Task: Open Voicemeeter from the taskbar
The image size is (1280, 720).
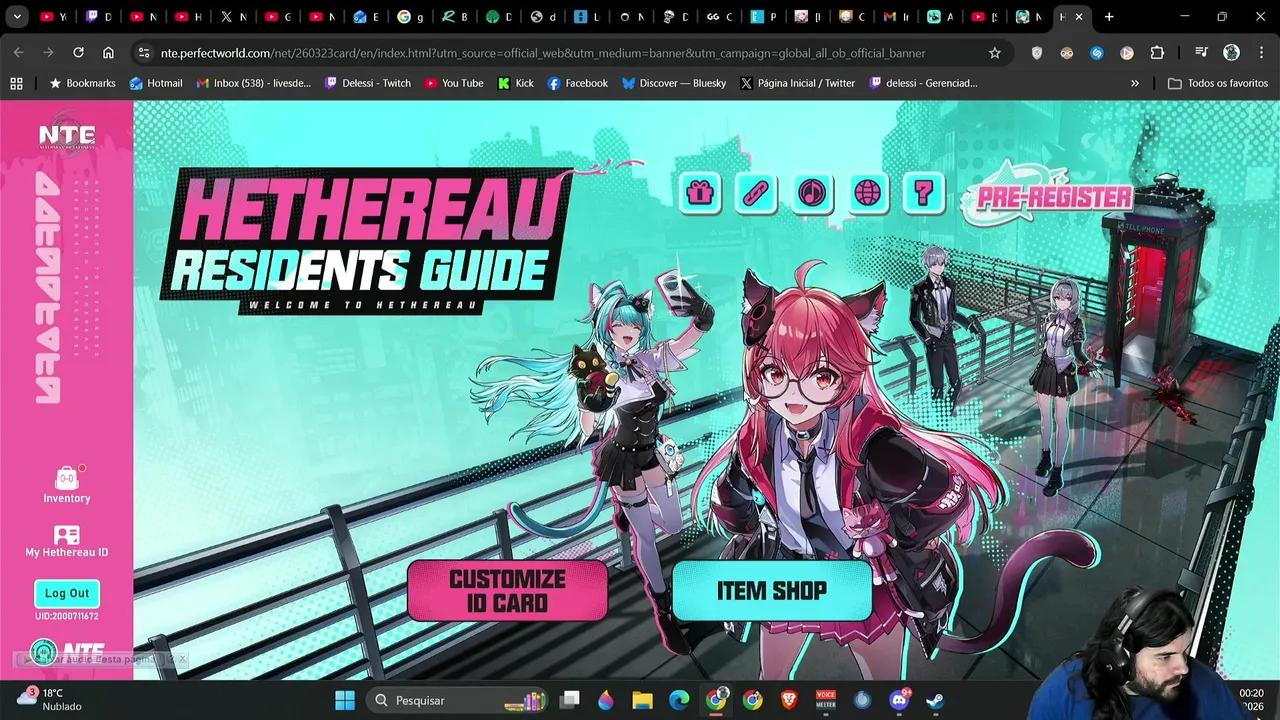Action: click(826, 700)
